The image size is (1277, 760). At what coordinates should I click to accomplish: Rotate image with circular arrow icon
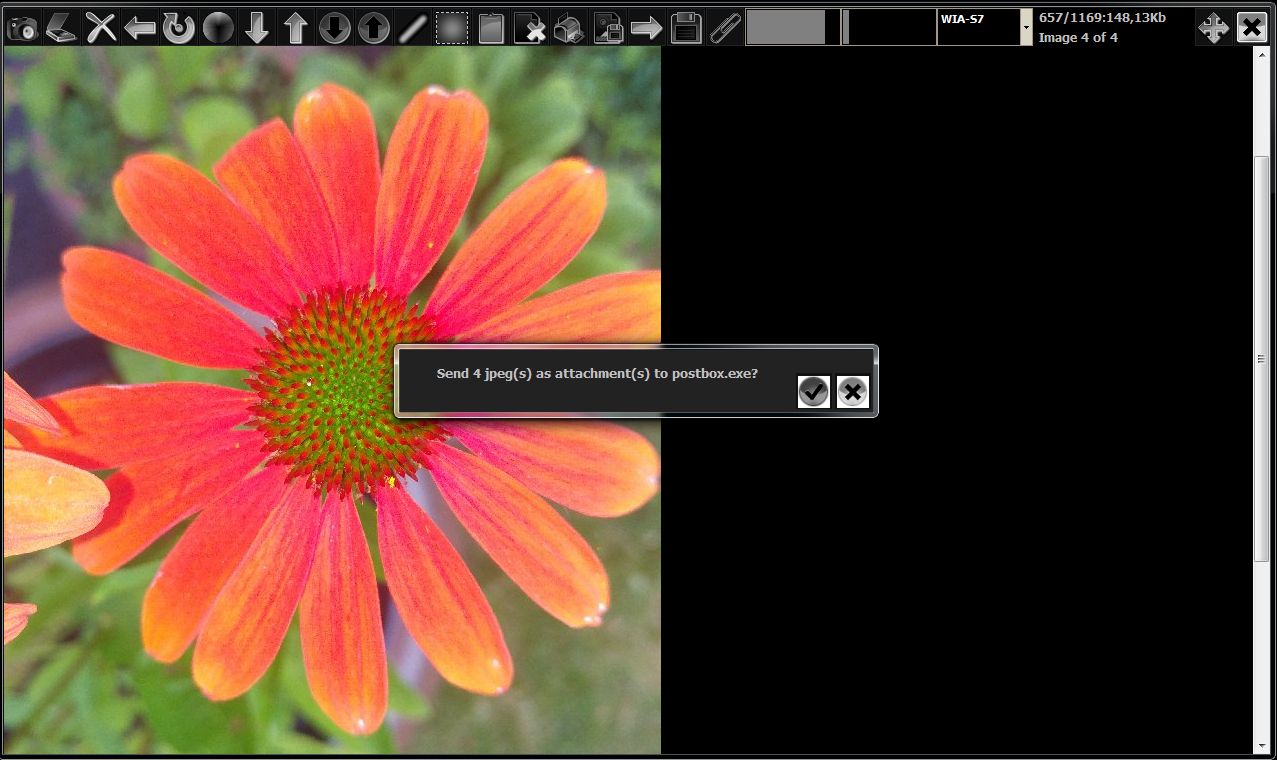179,27
